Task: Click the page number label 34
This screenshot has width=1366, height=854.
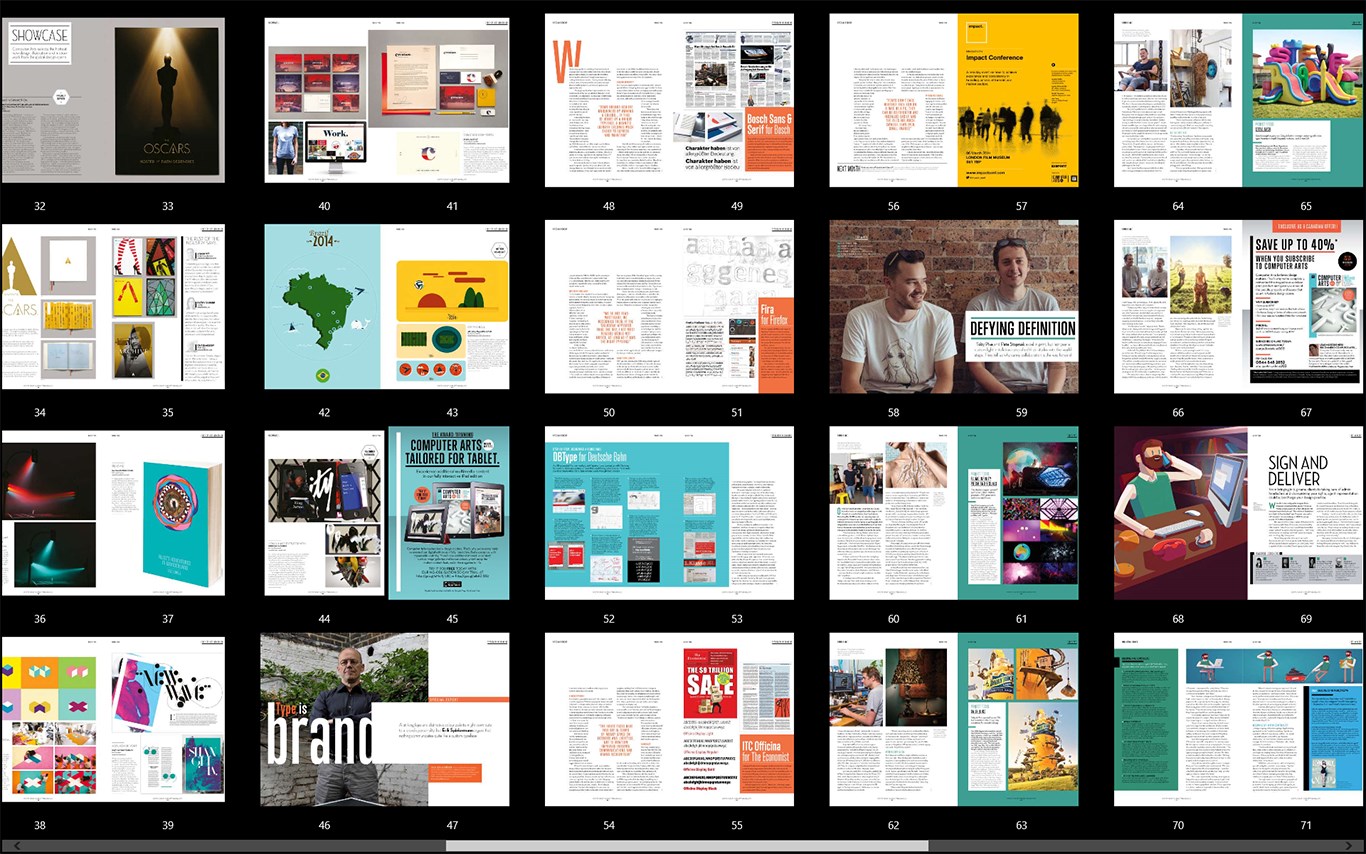Action: pos(40,413)
